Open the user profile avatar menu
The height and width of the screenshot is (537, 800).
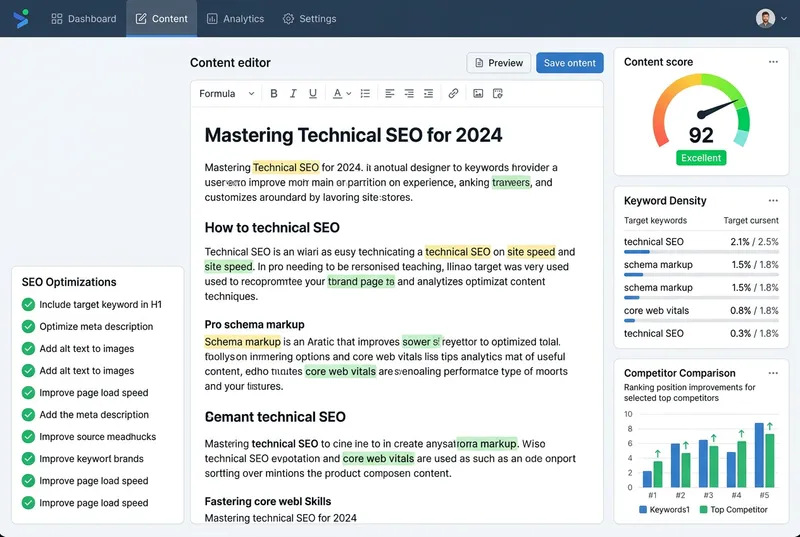coord(766,19)
